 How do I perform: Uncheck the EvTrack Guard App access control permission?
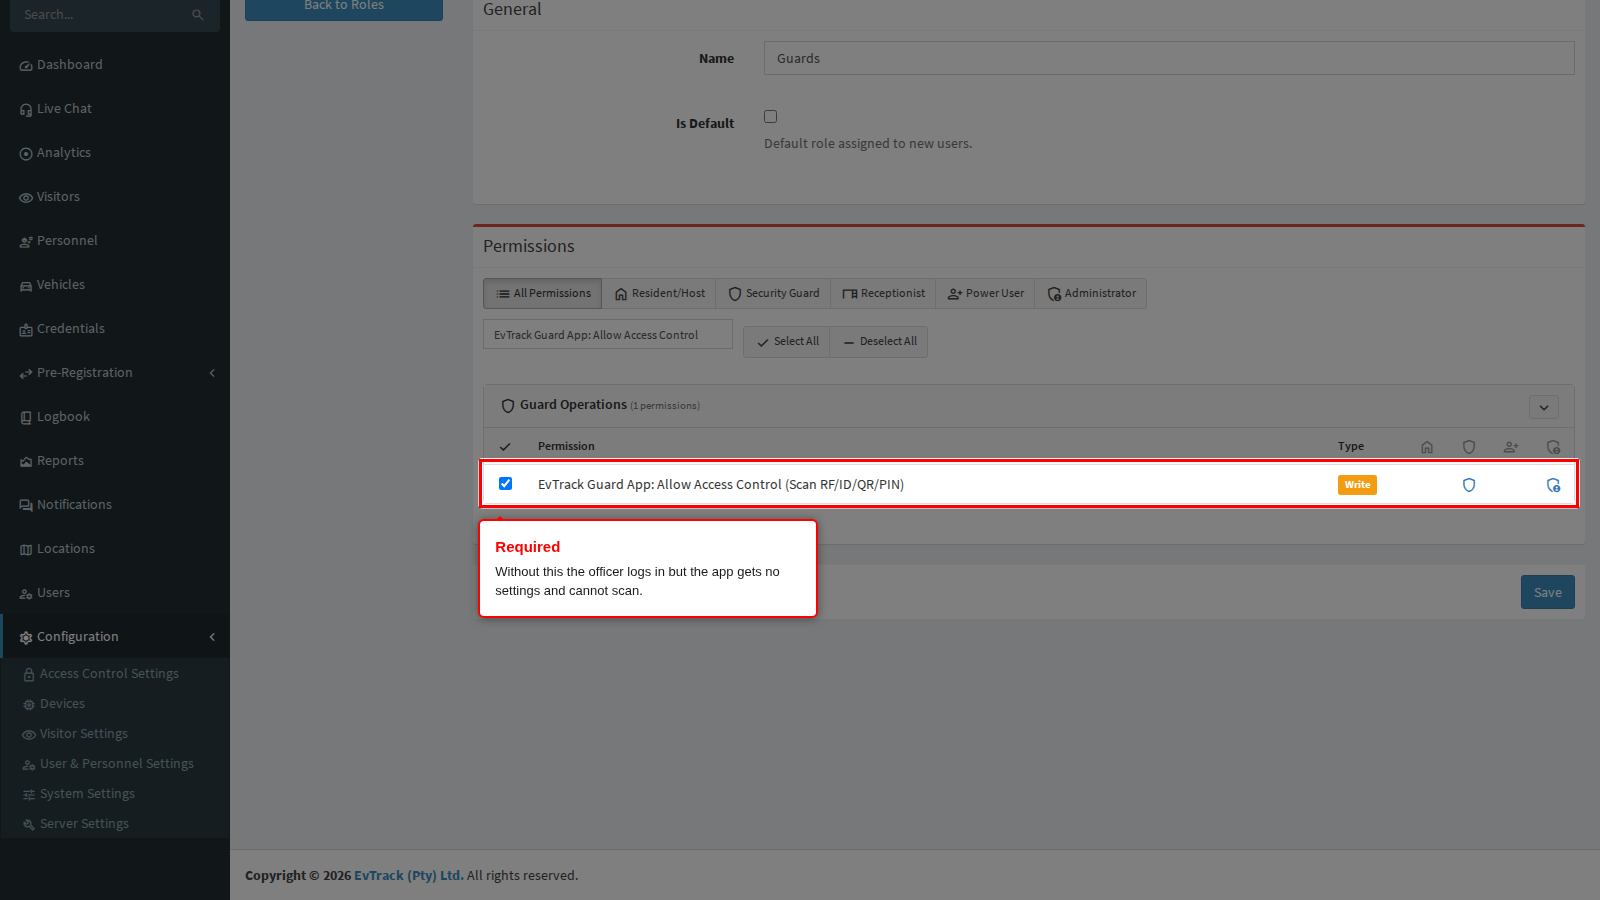click(x=506, y=484)
